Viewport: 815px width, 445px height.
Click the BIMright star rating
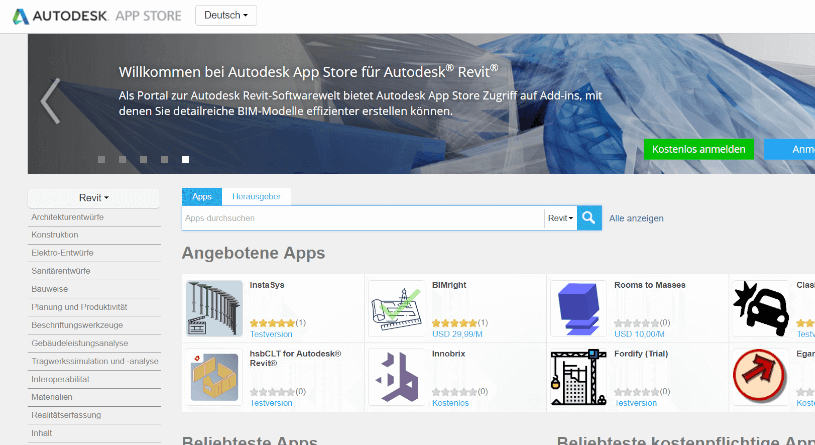coord(455,323)
